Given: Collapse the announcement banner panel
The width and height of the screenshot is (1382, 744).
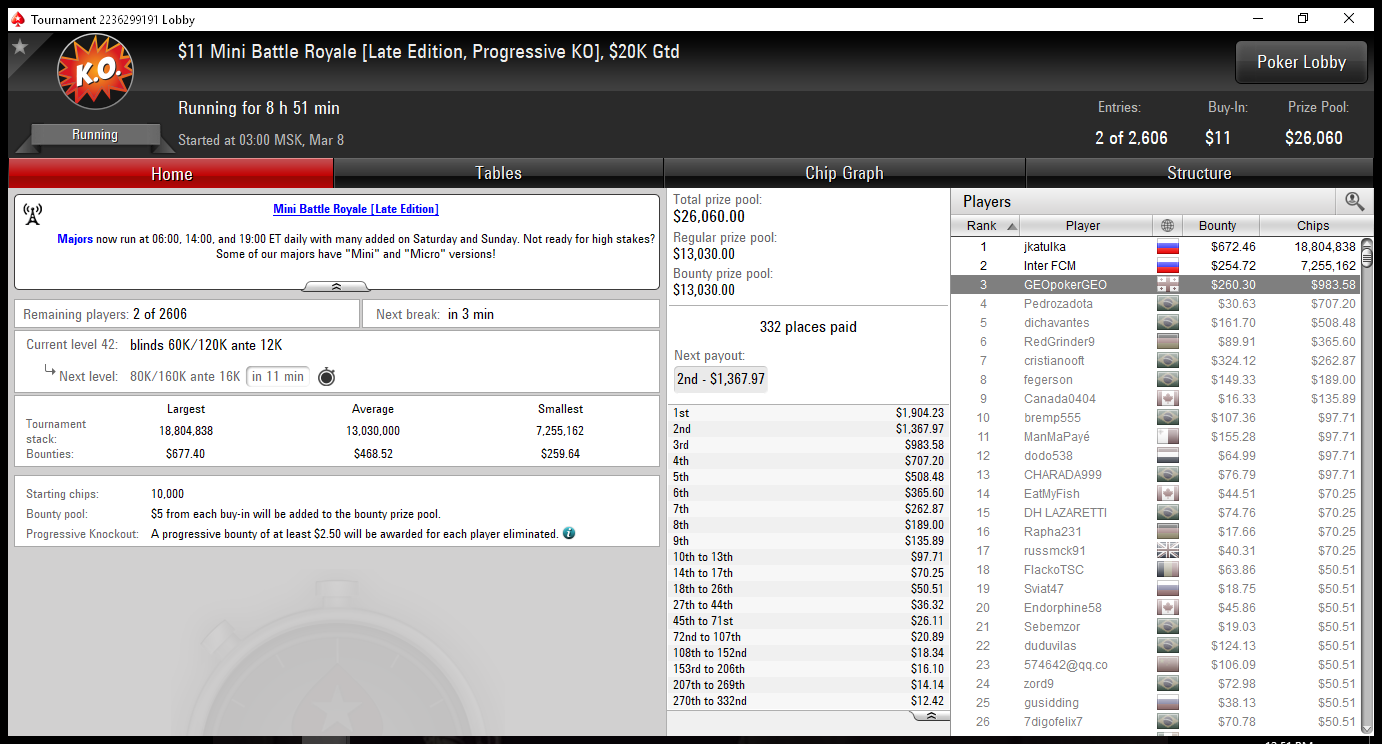Looking at the screenshot, I should point(336,286).
